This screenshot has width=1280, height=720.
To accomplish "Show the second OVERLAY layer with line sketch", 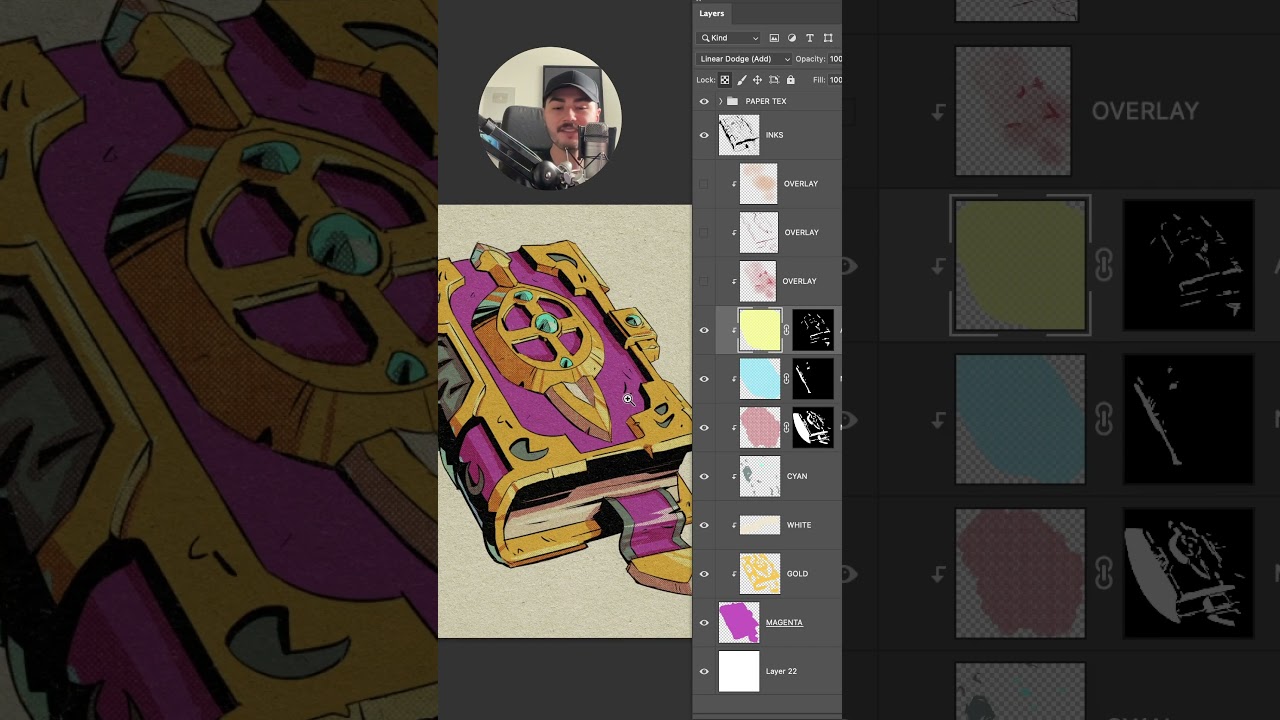I will click(x=704, y=233).
